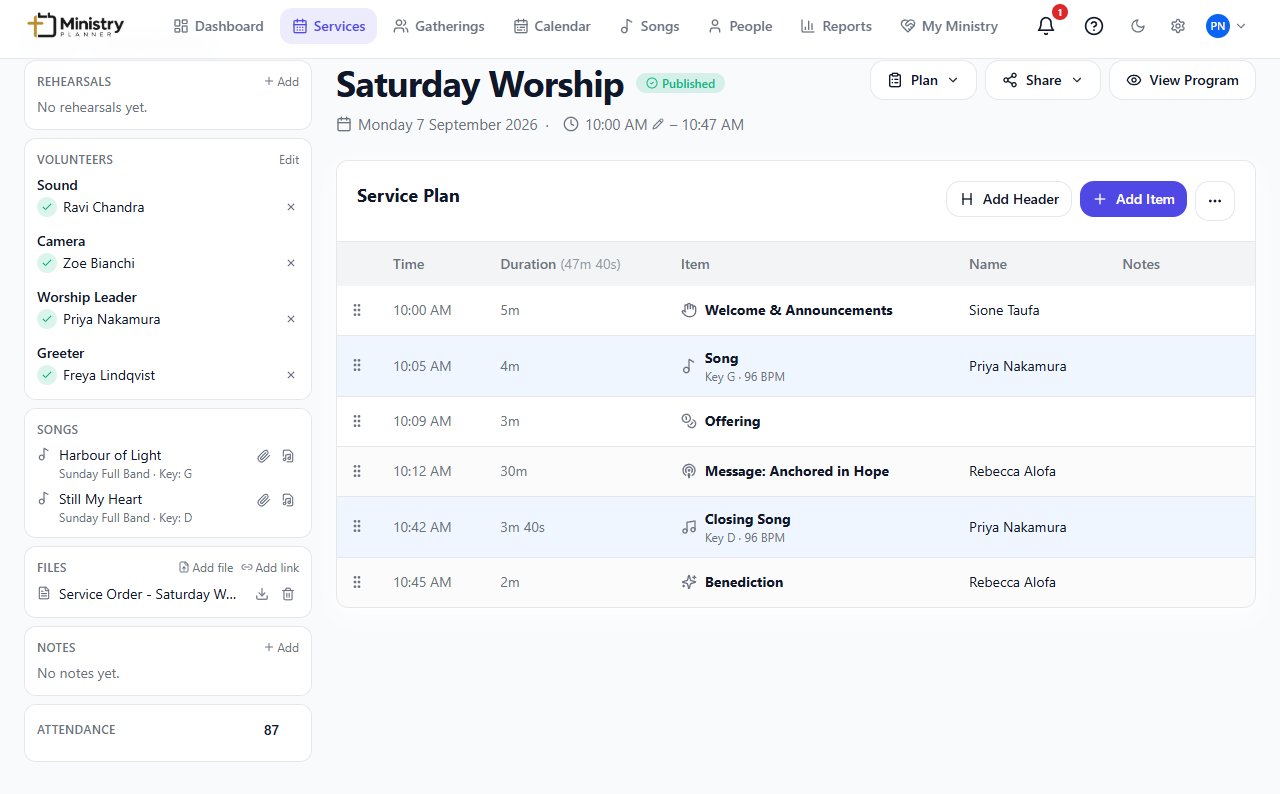Open the Calendar tab

click(x=552, y=26)
